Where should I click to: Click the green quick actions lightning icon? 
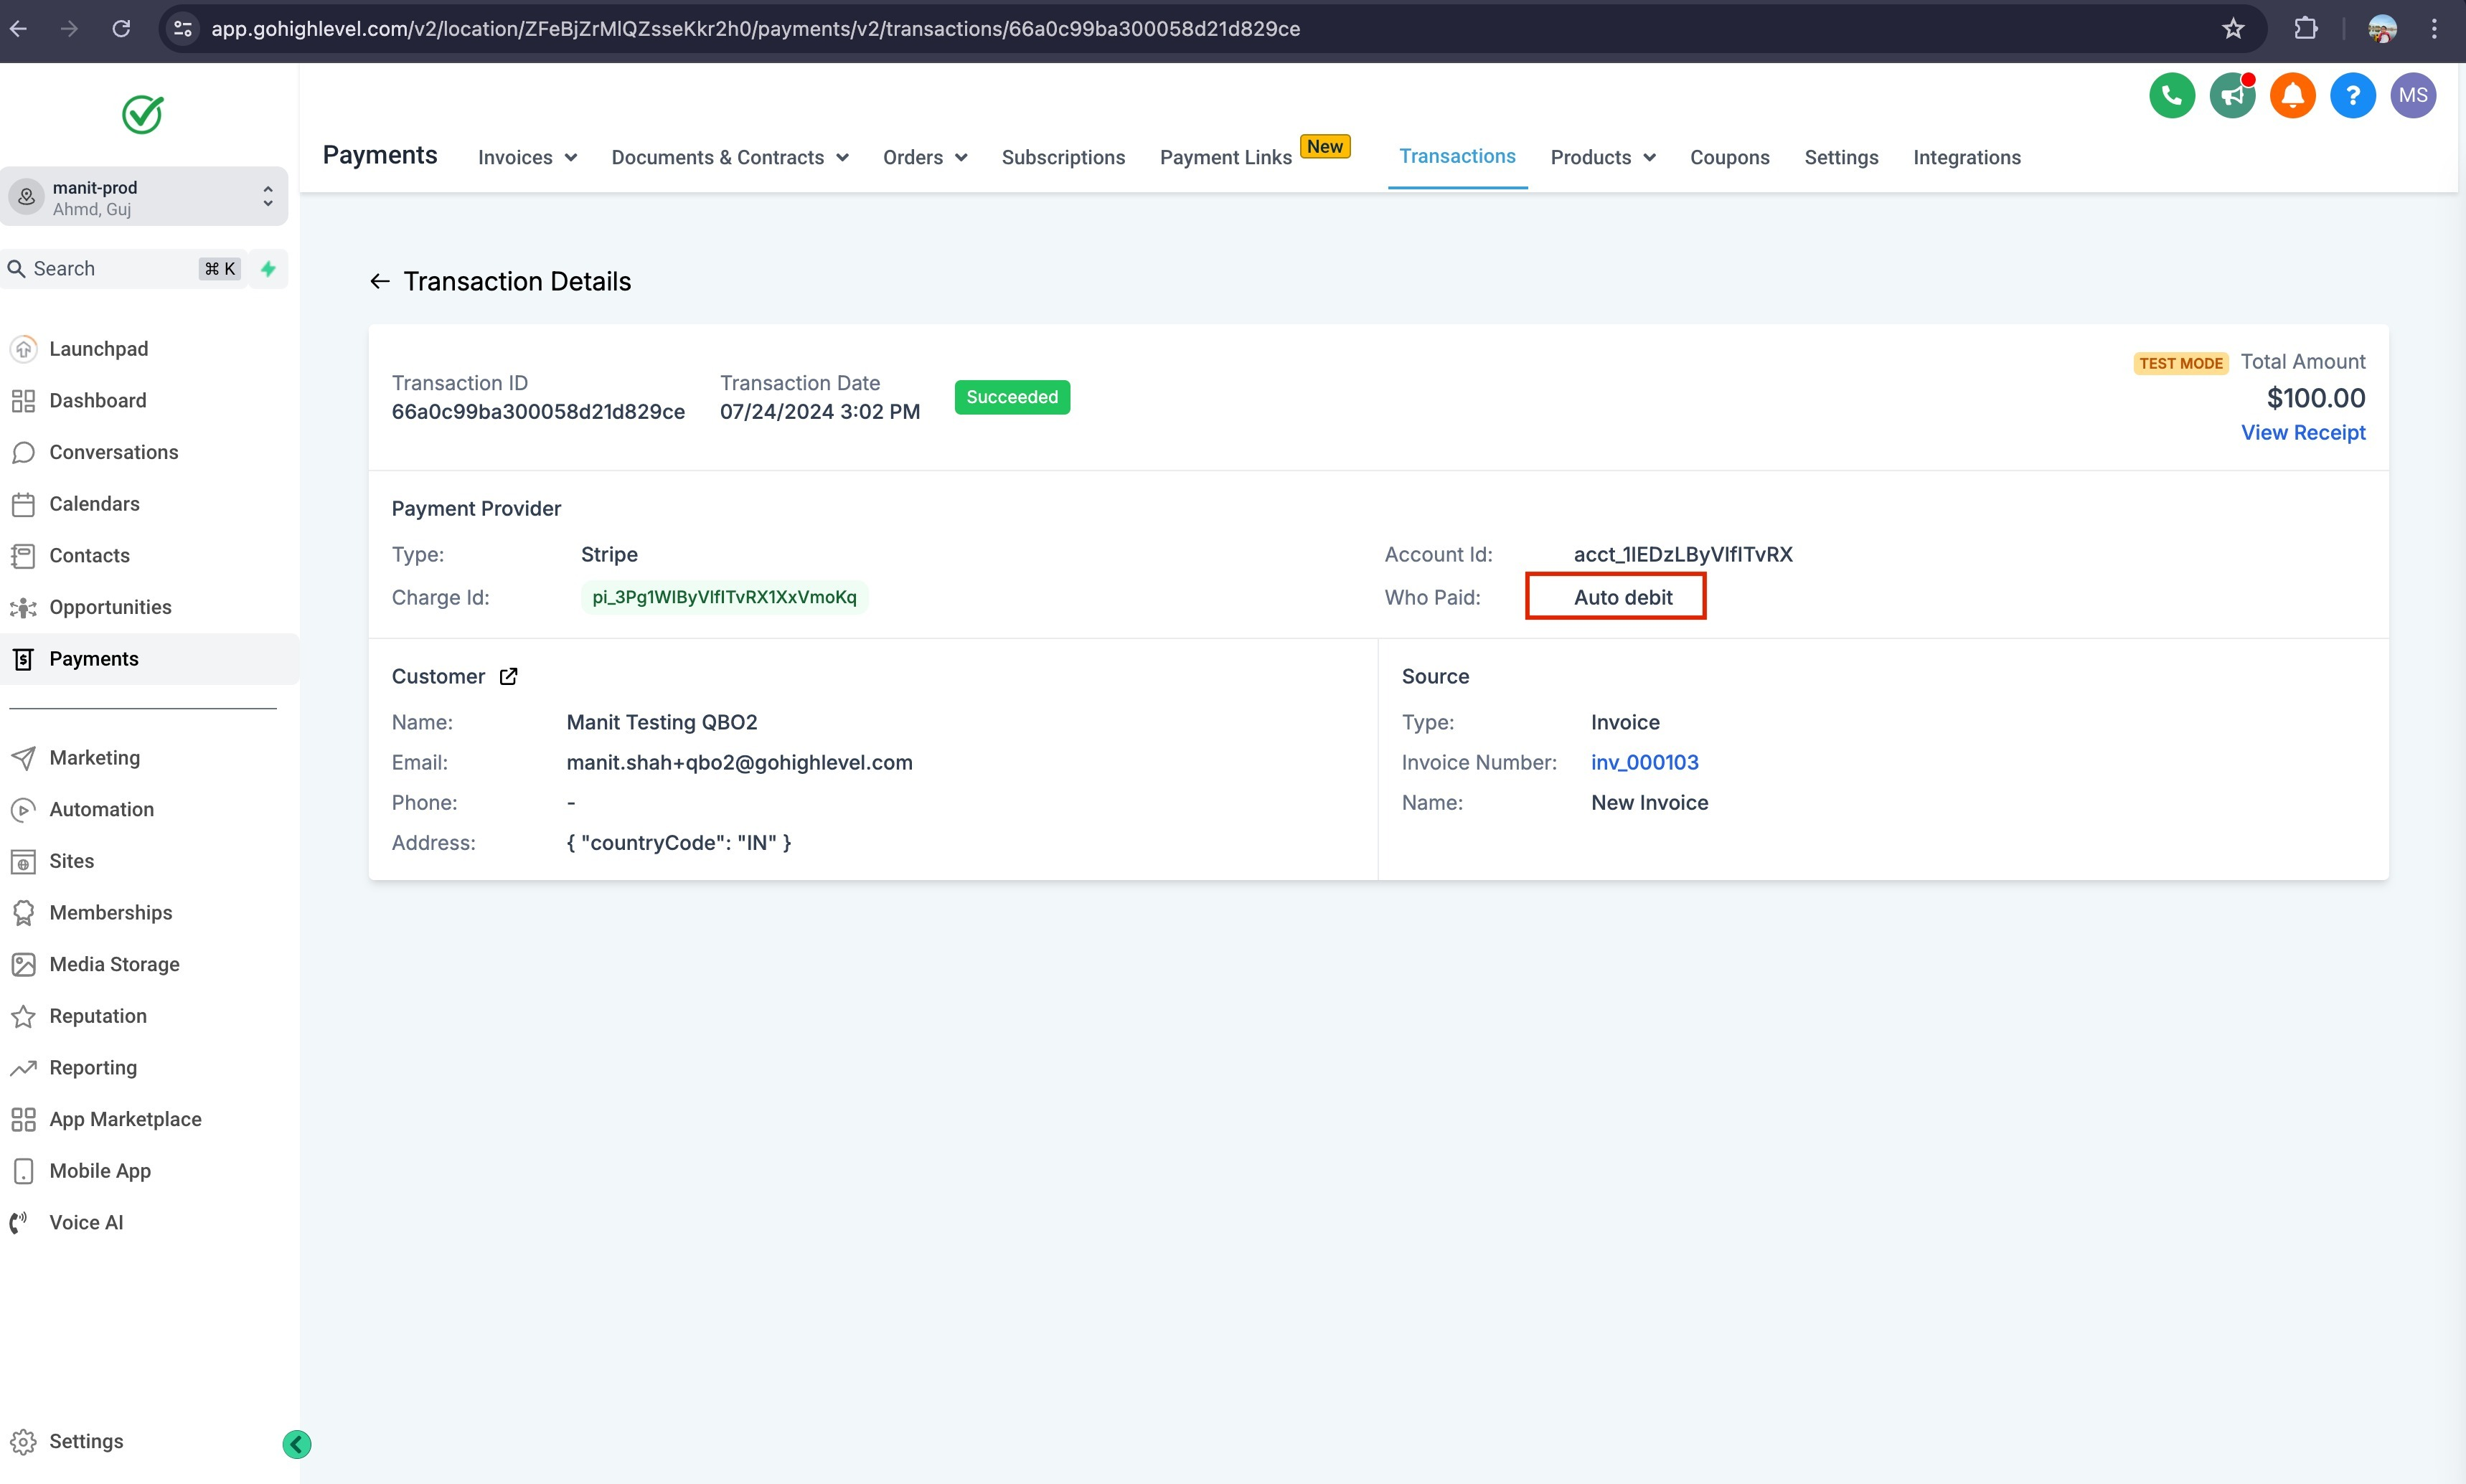(x=268, y=269)
